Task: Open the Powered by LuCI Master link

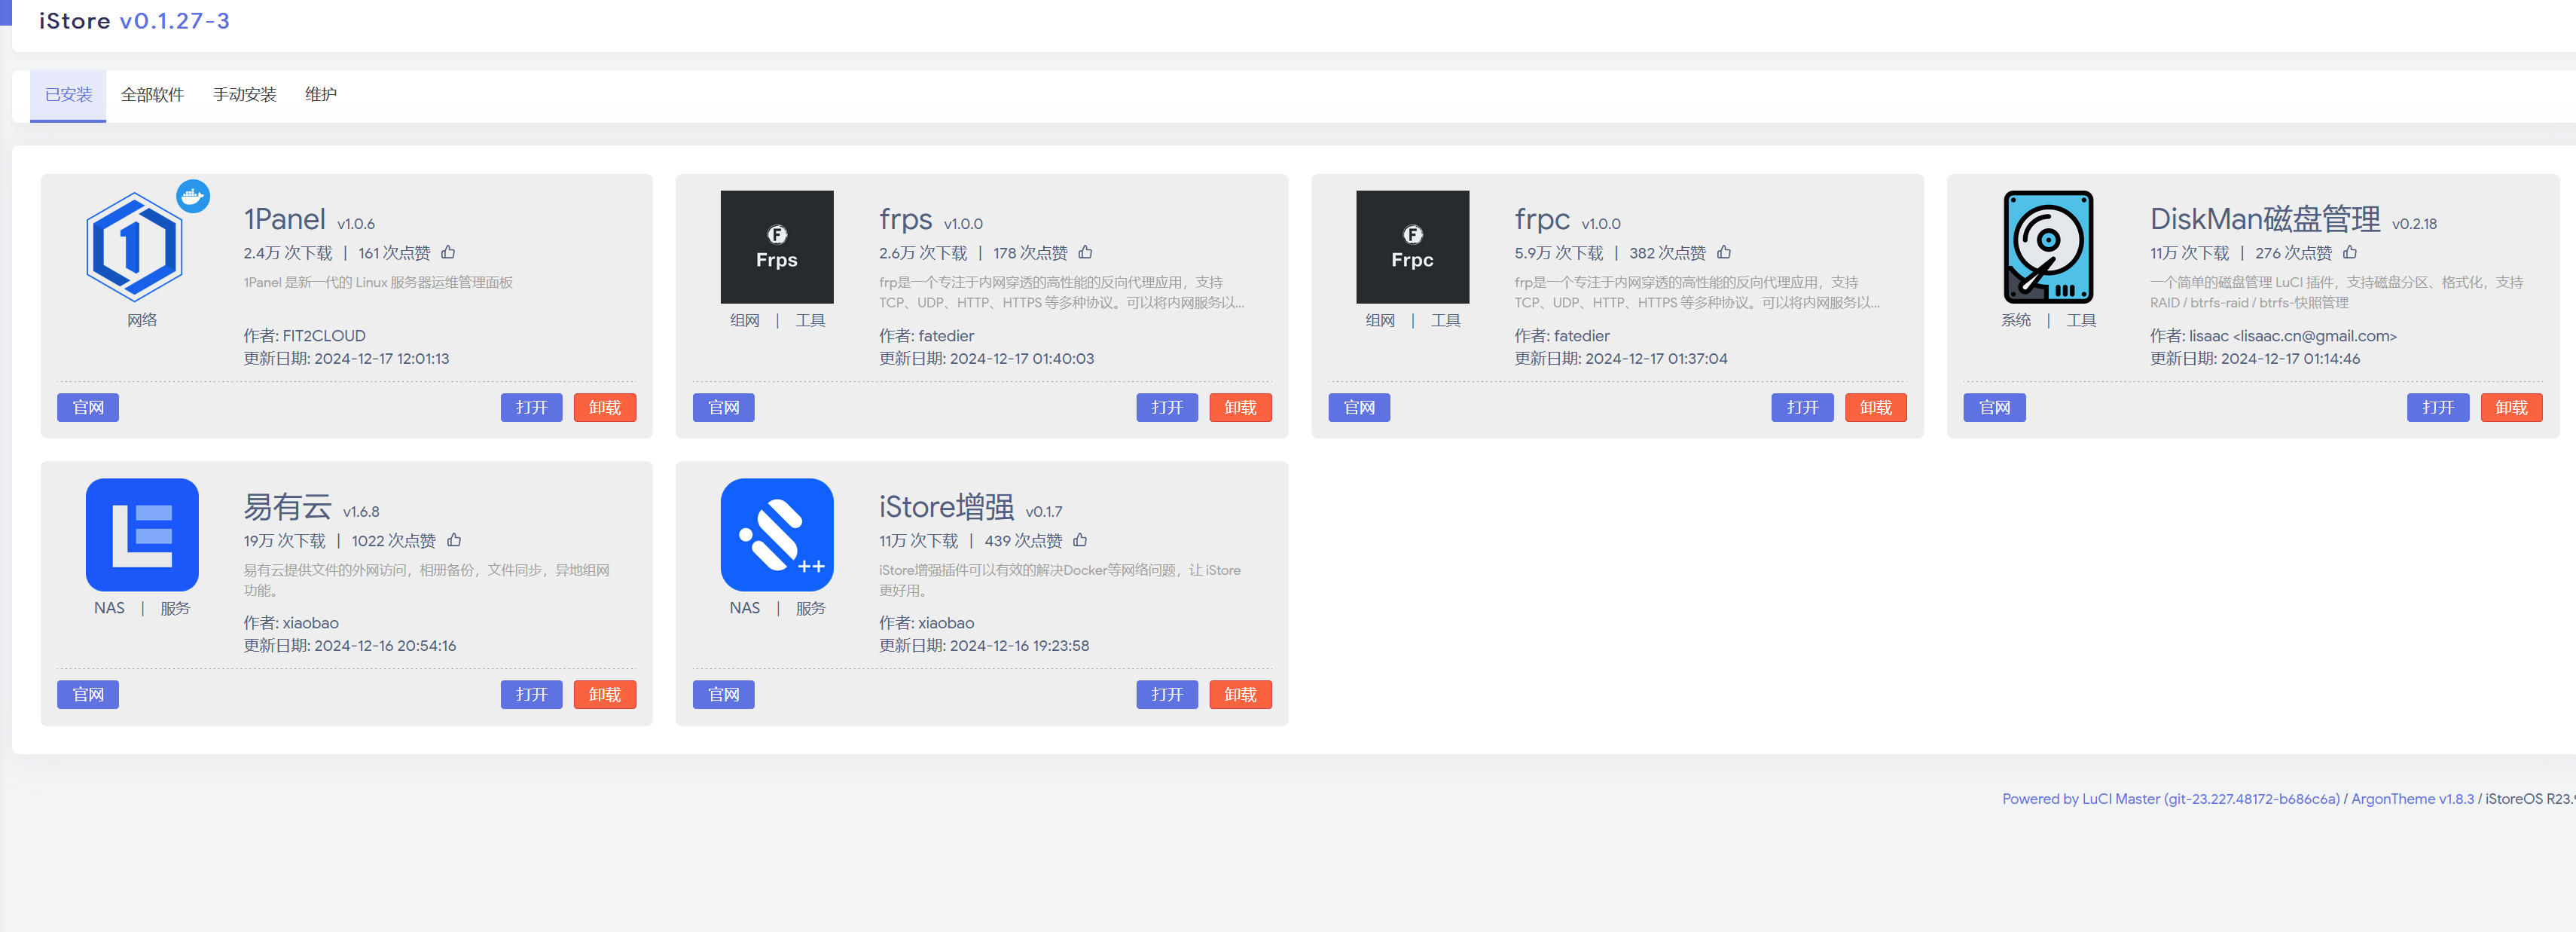Action: tap(2170, 798)
